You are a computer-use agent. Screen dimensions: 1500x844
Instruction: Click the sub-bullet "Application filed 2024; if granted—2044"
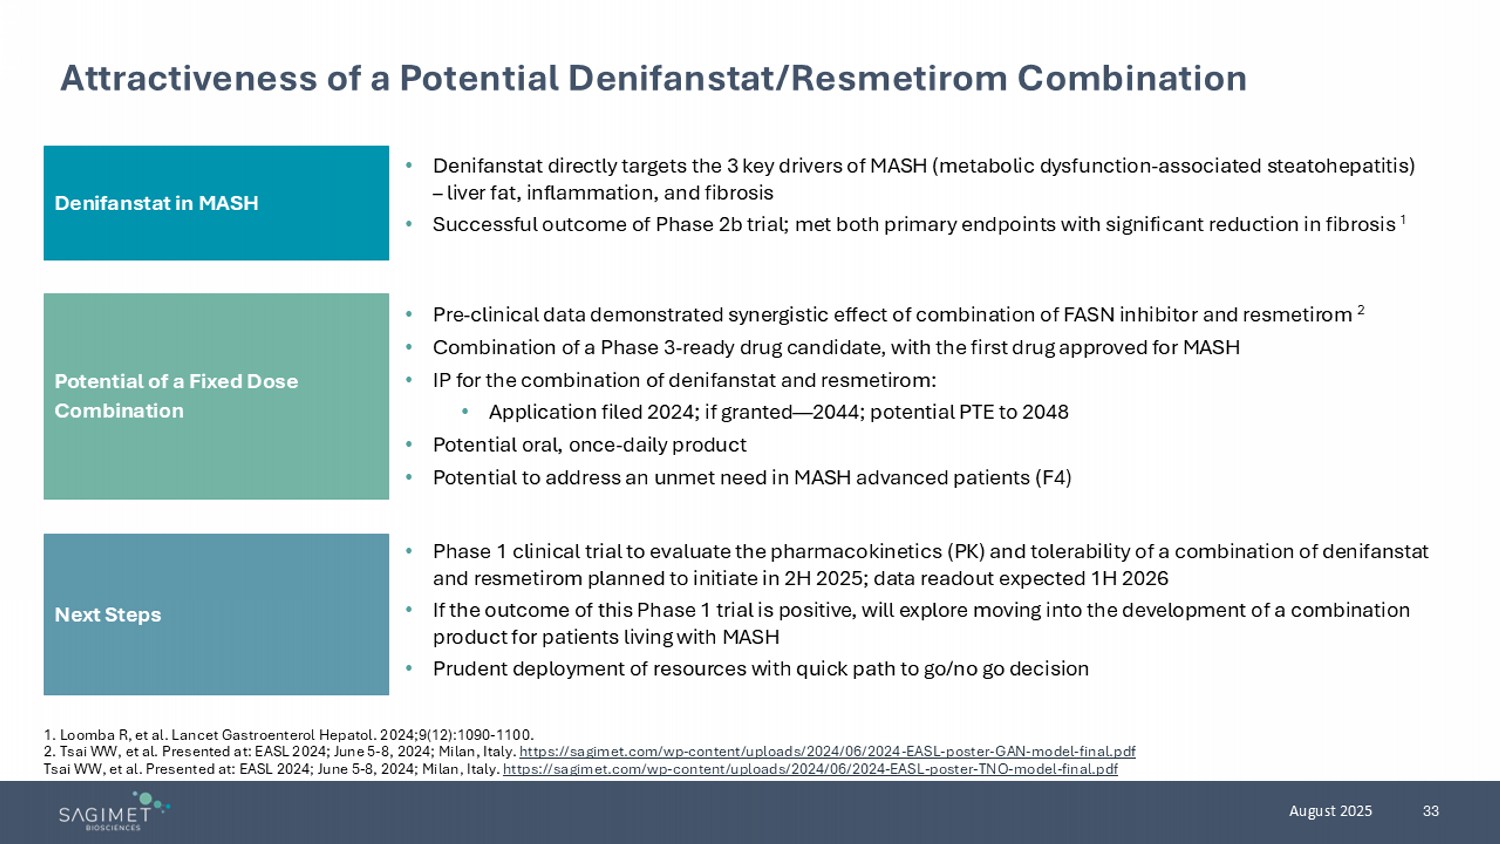point(778,412)
